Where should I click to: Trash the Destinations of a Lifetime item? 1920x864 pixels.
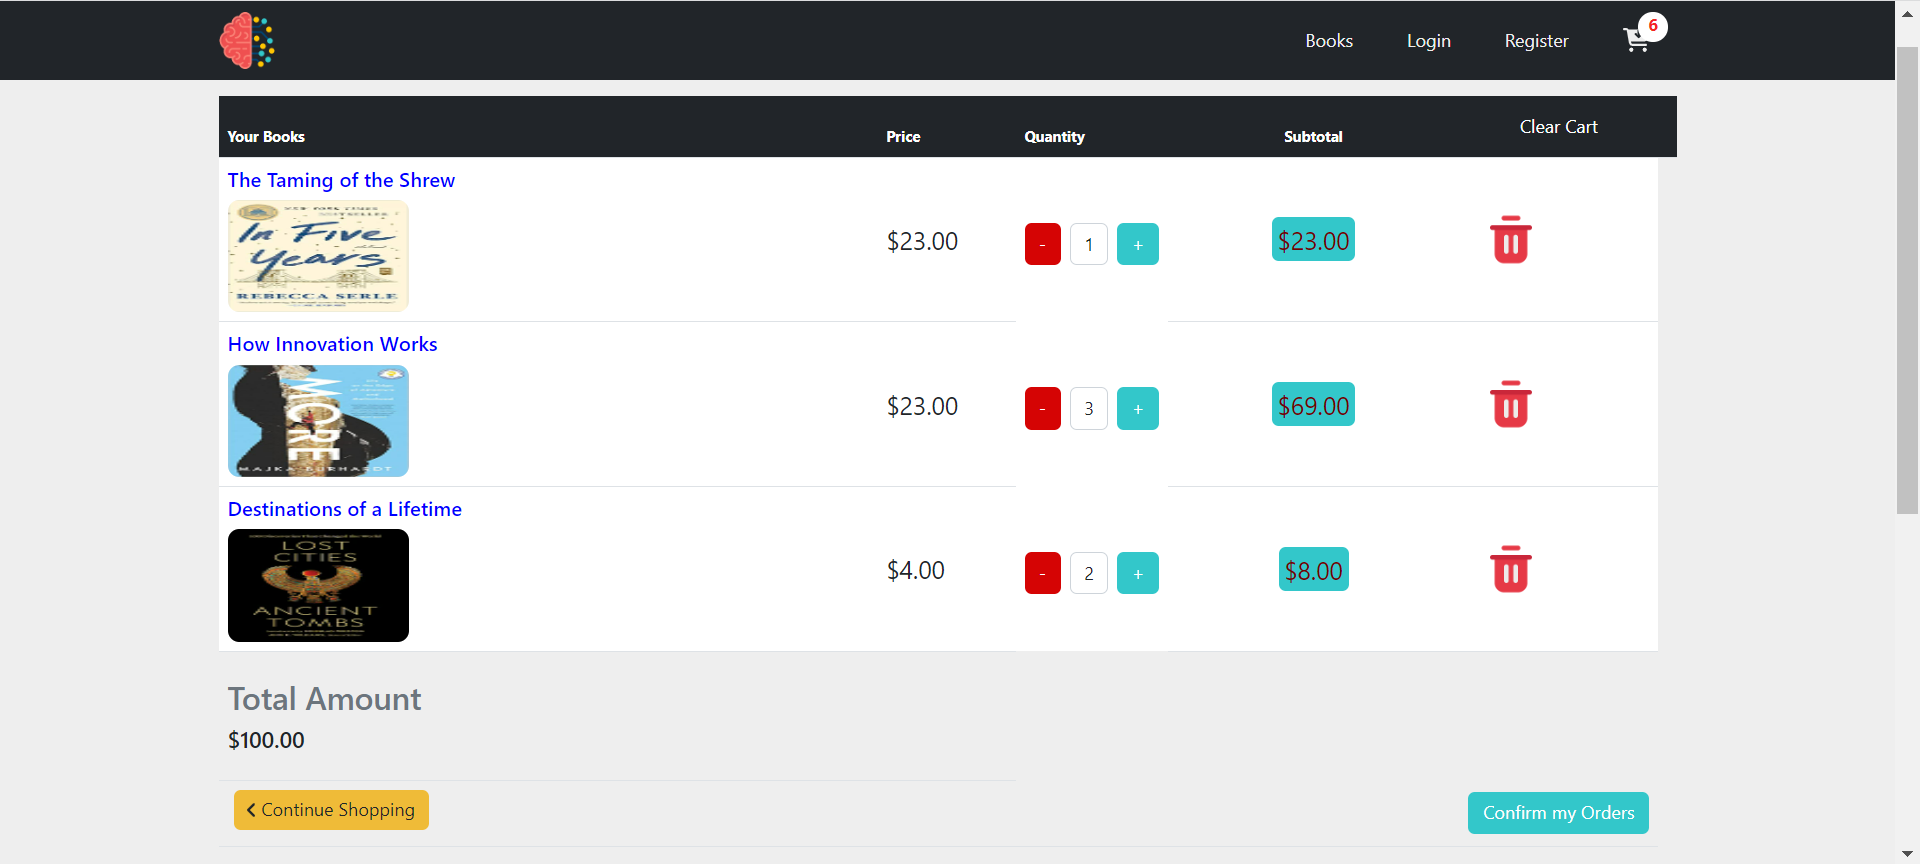pos(1510,570)
